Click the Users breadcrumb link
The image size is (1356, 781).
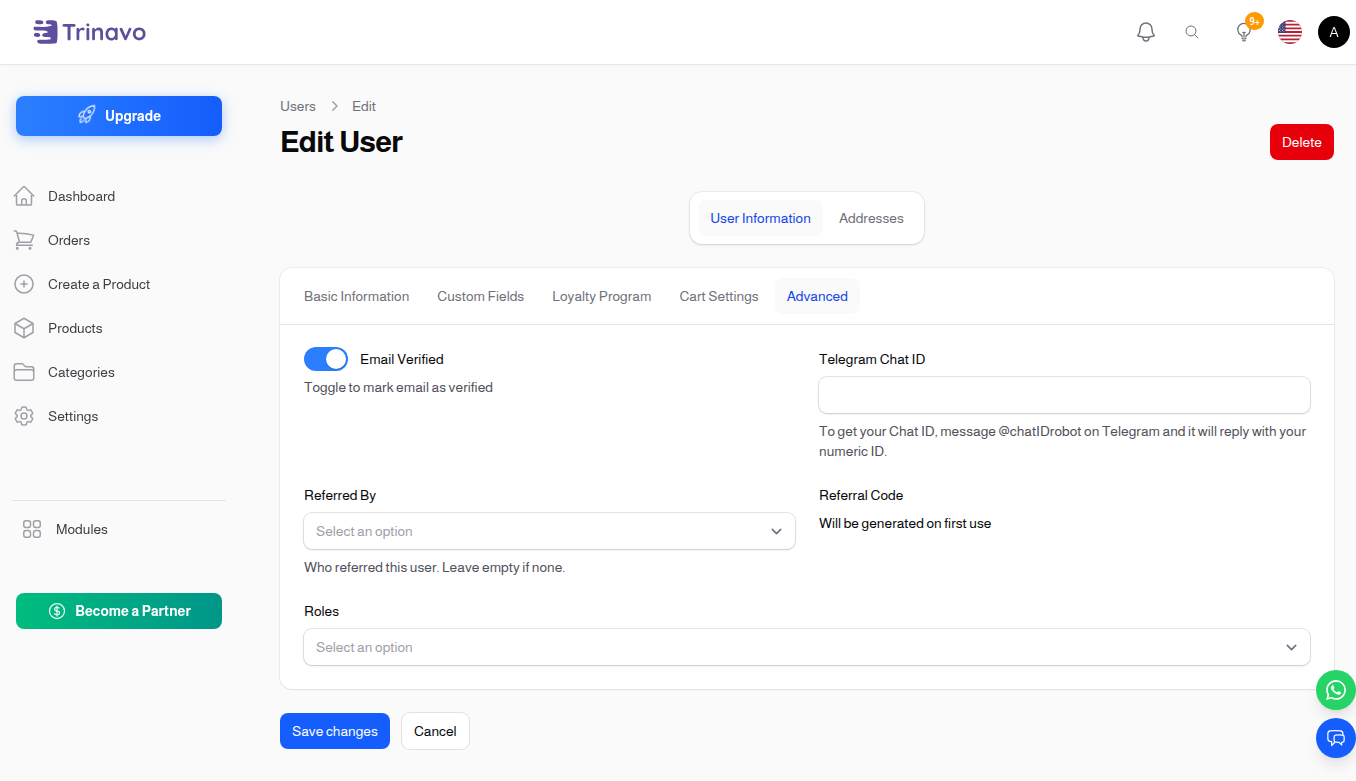[298, 106]
